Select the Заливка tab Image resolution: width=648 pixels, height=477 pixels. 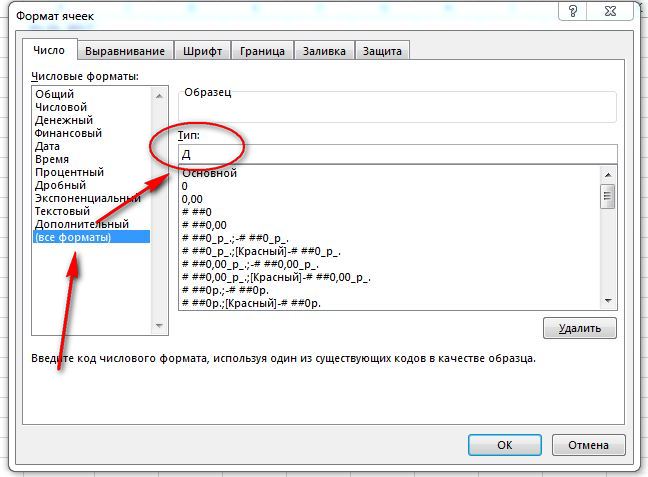point(324,51)
